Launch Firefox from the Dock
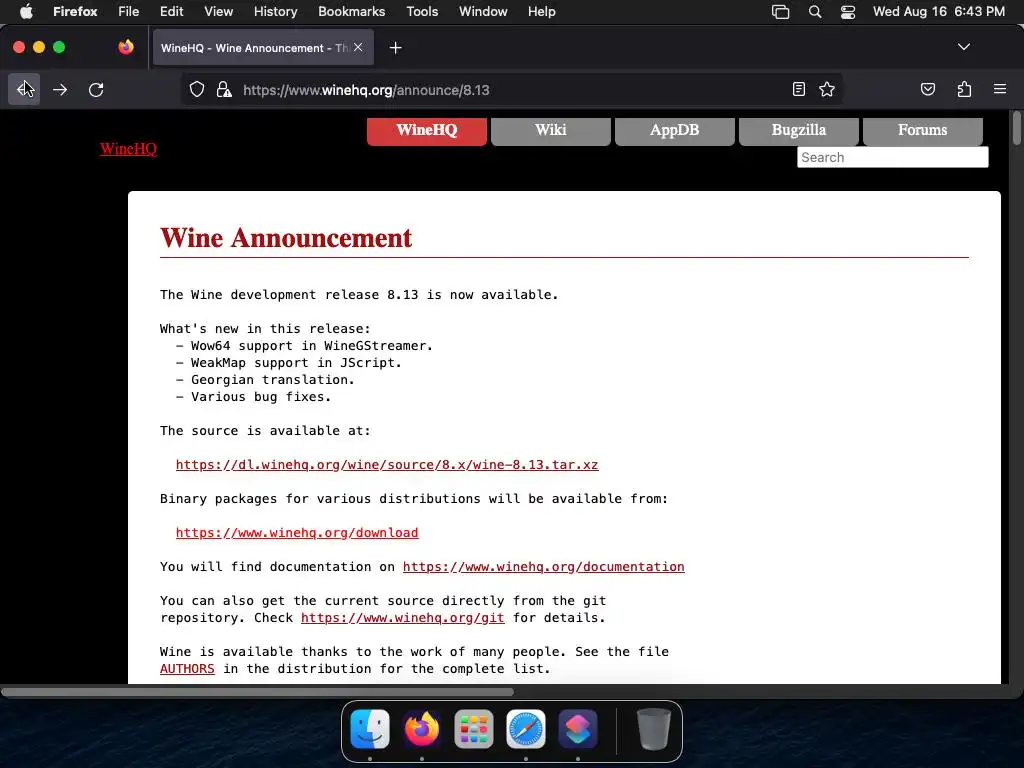 [422, 729]
